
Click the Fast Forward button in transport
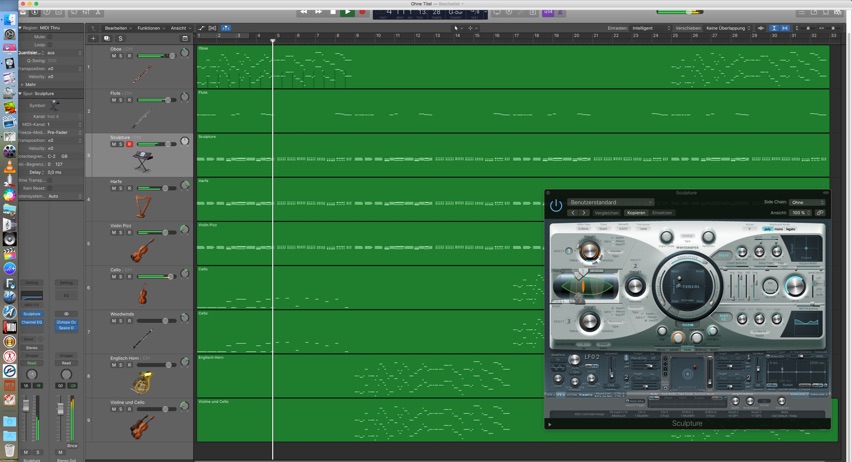pyautogui.click(x=318, y=12)
